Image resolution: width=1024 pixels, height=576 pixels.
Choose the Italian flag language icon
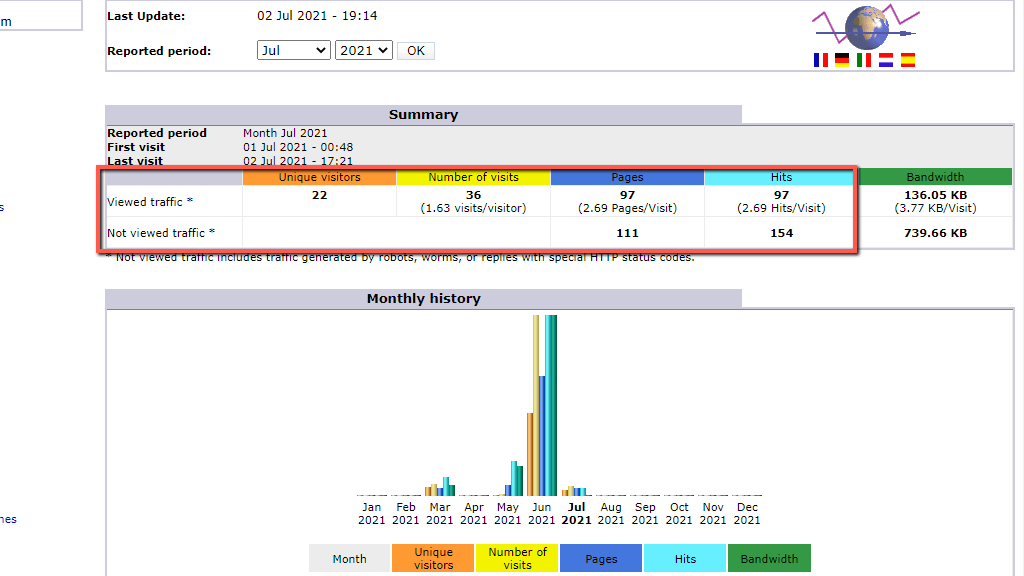[x=864, y=60]
